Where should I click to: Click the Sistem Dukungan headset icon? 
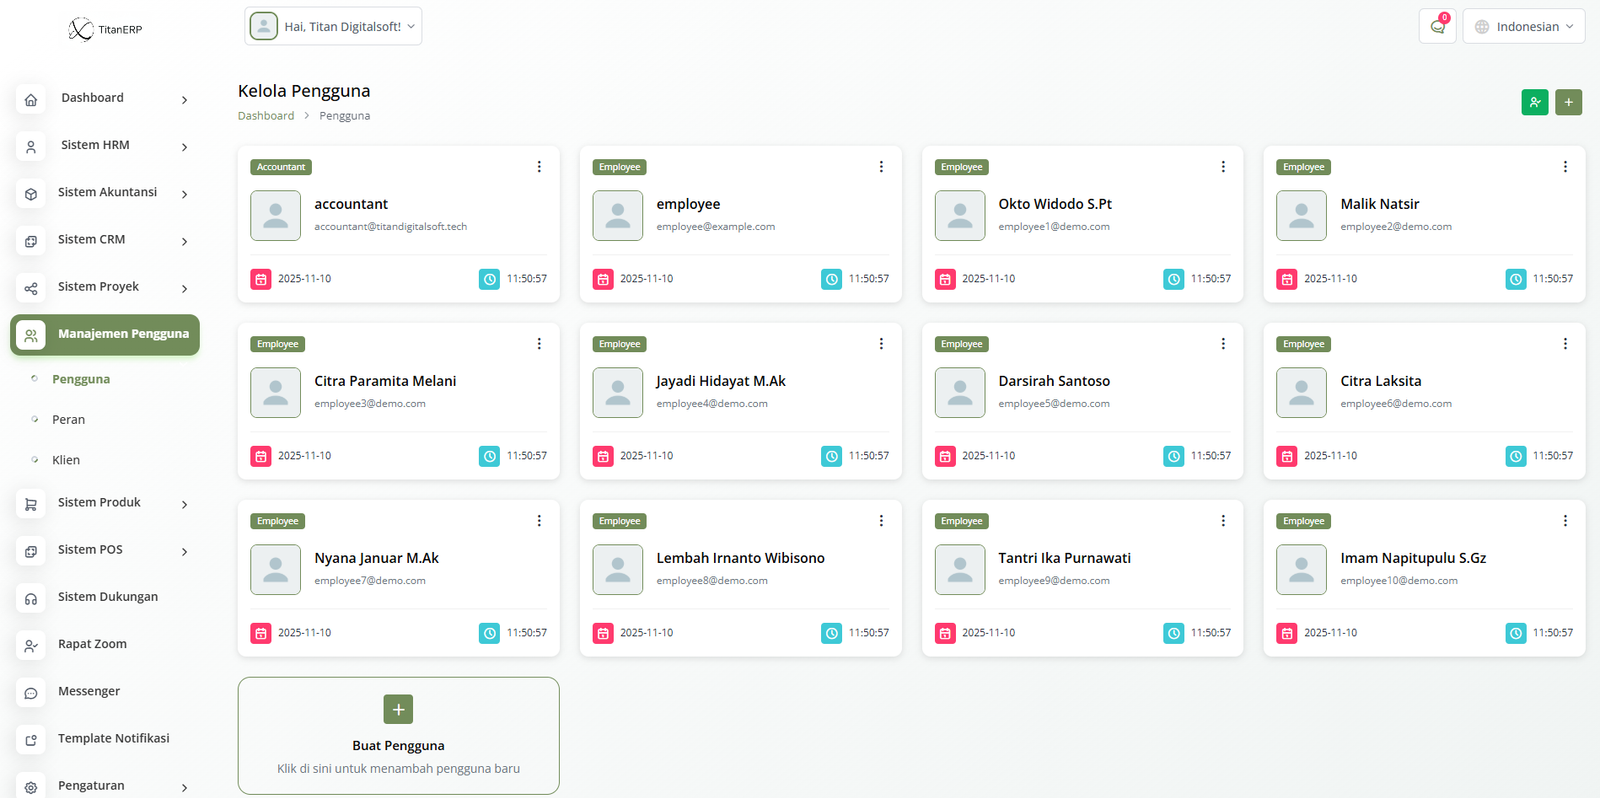click(31, 598)
